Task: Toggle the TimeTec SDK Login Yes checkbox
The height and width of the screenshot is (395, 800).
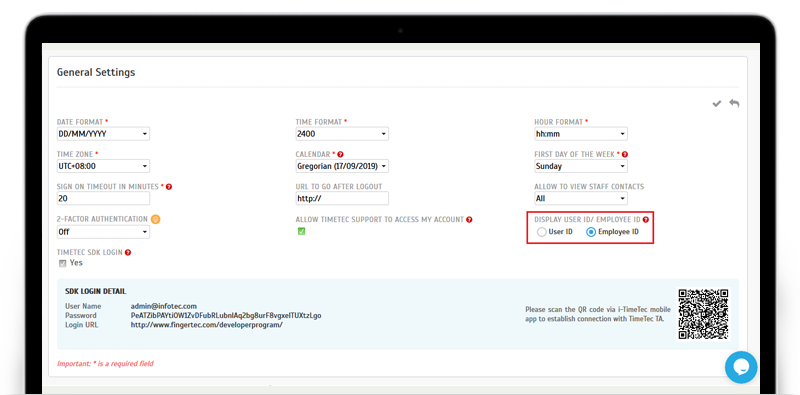Action: point(62,263)
